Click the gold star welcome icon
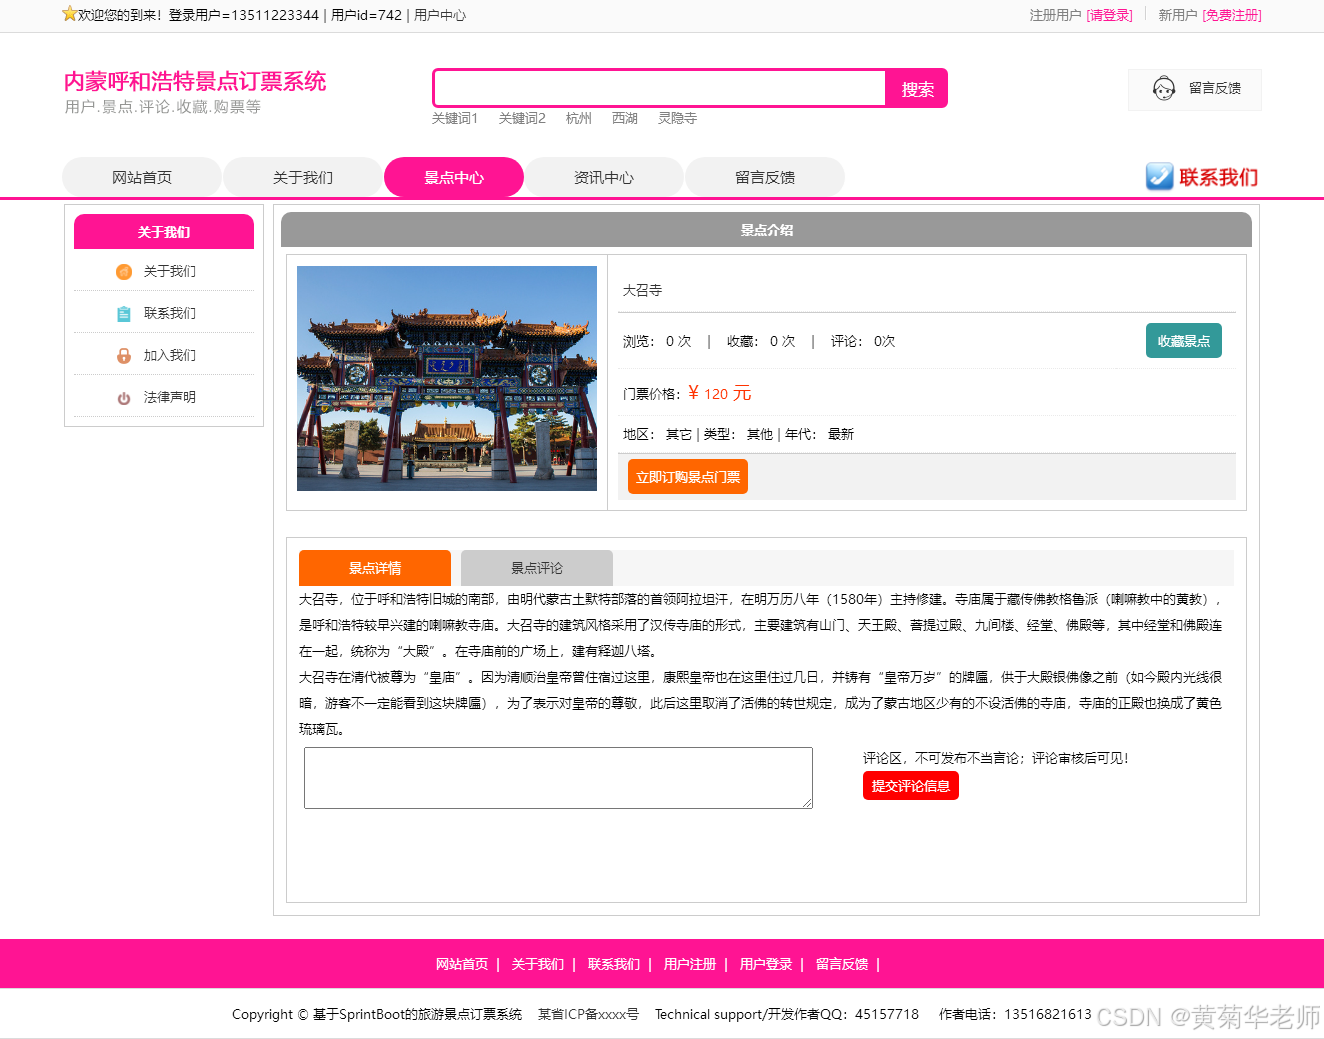The image size is (1324, 1039). click(69, 14)
